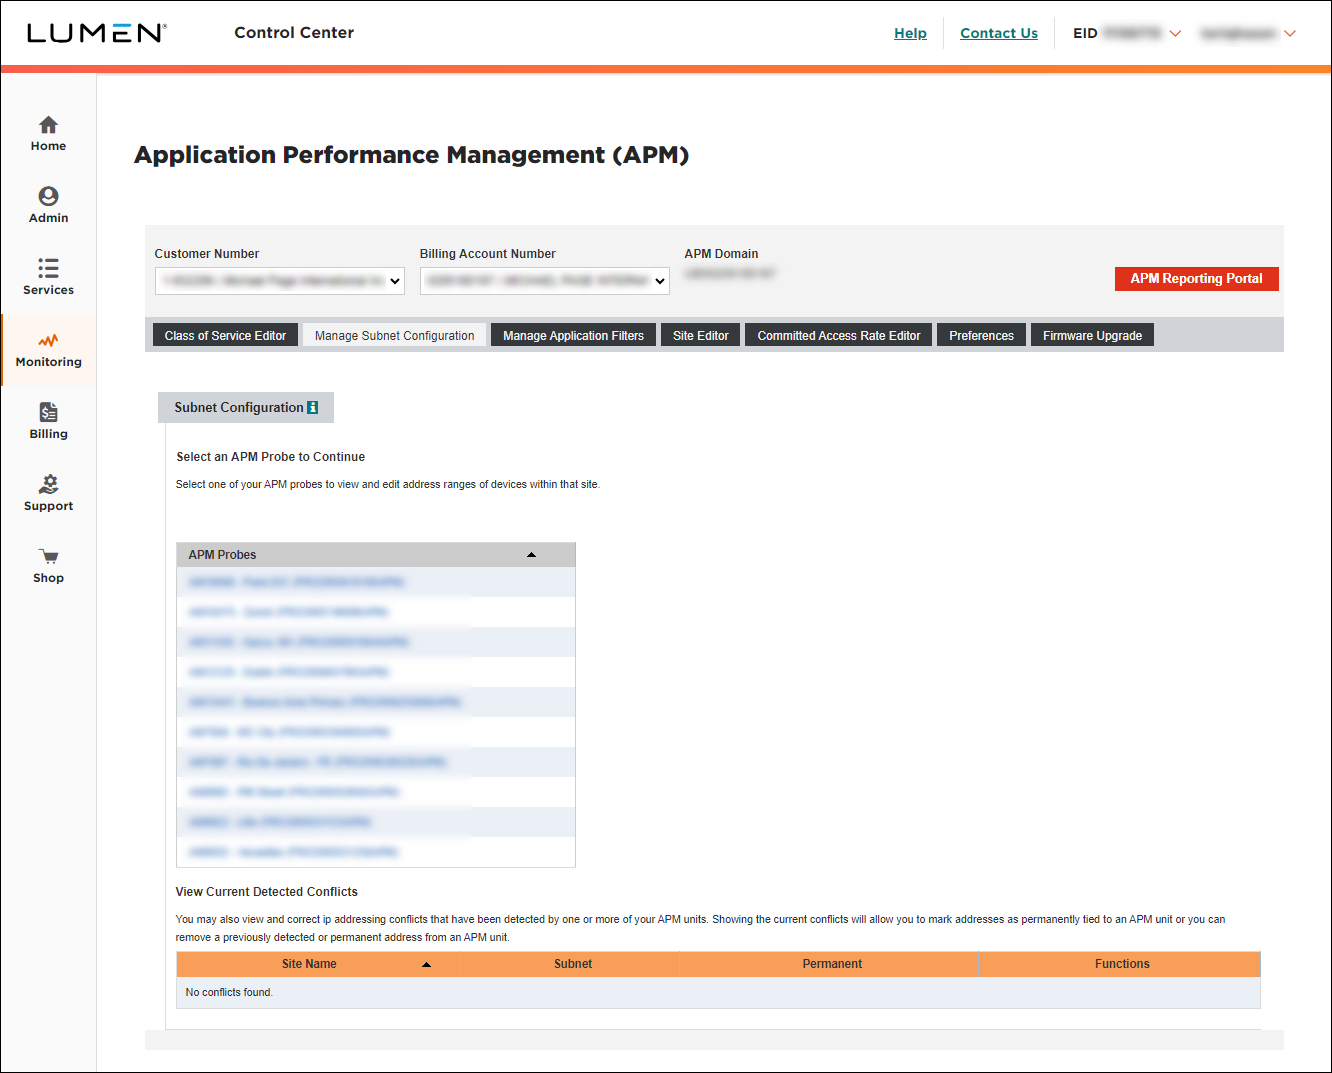Select Manage Subnet Configuration tab

click(394, 335)
